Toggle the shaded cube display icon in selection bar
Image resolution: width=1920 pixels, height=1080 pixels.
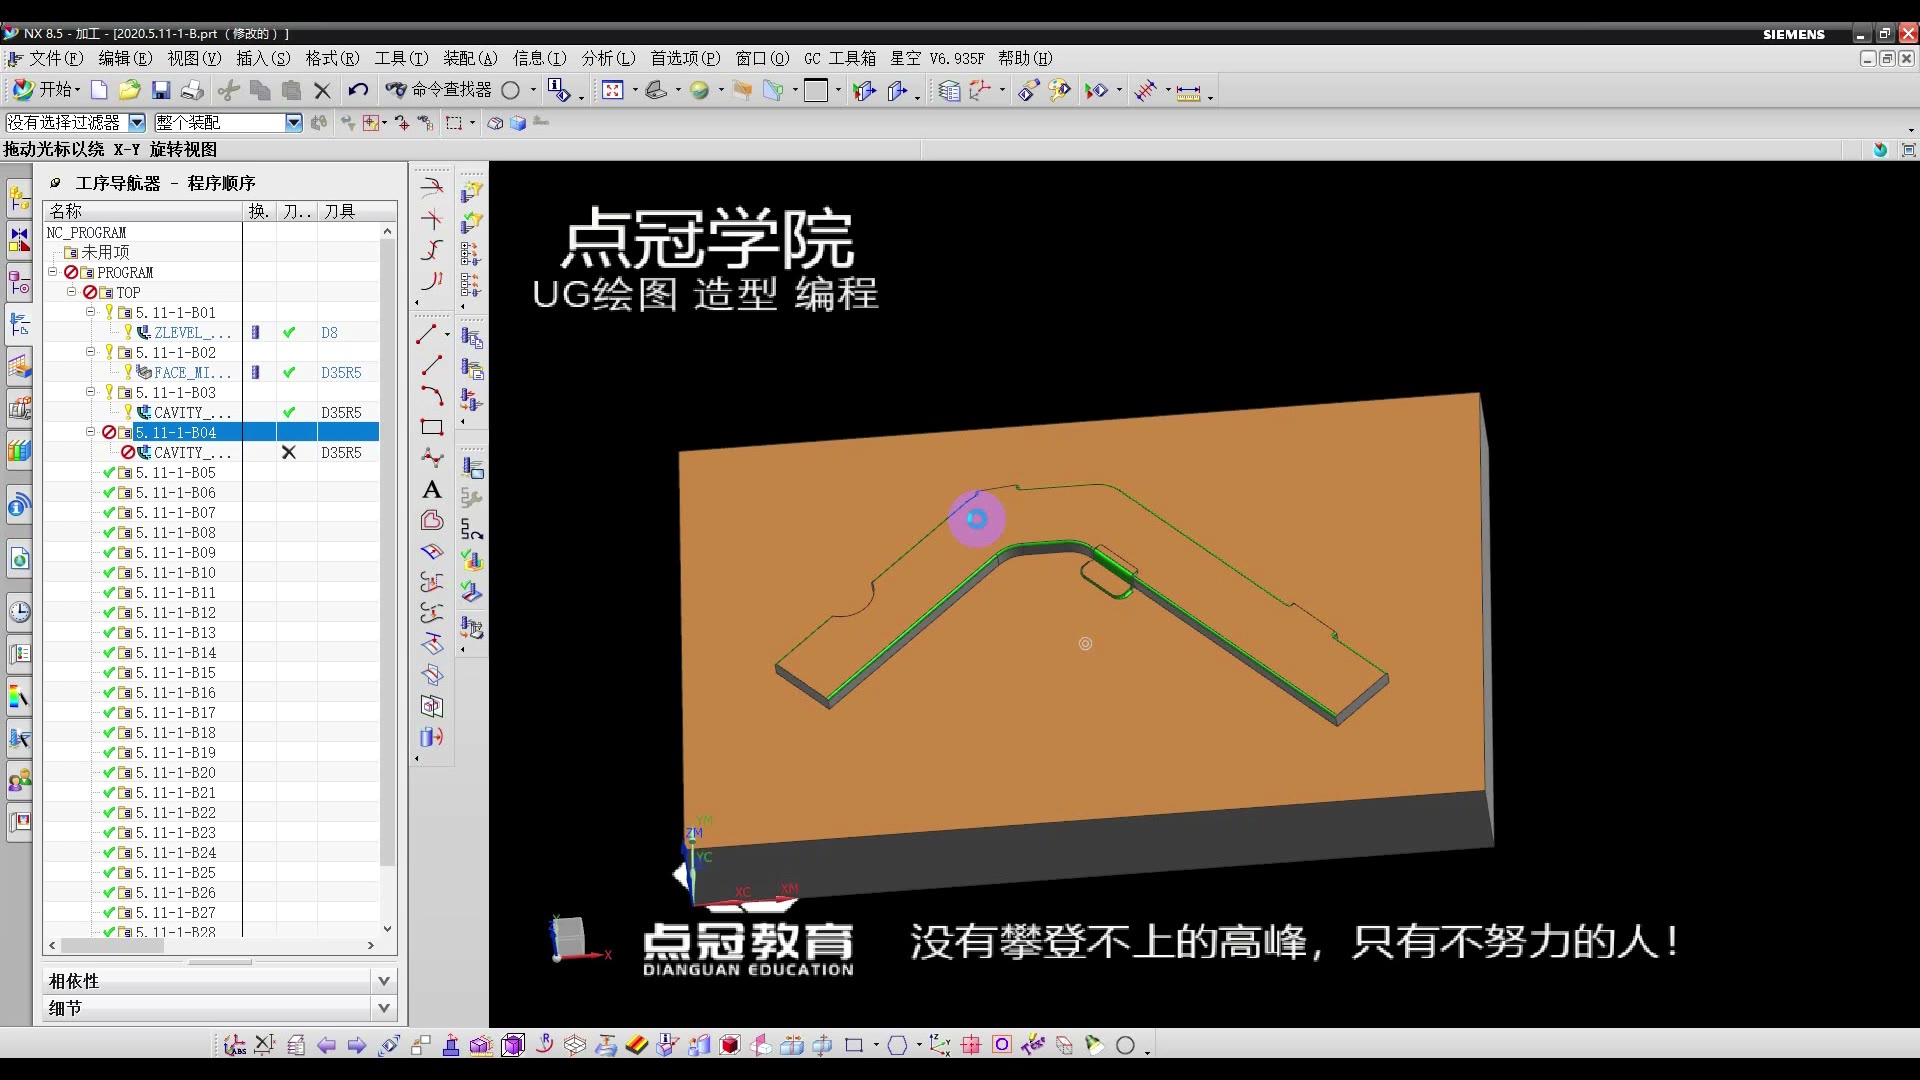[x=518, y=123]
